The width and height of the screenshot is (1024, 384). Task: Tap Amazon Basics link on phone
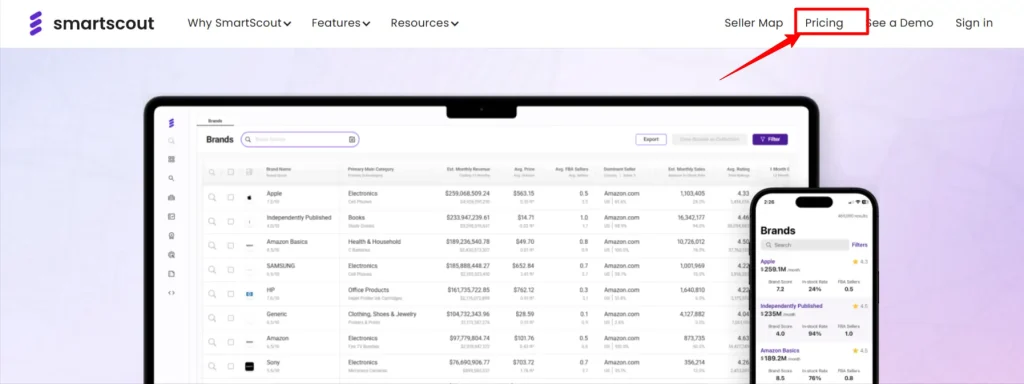780,350
